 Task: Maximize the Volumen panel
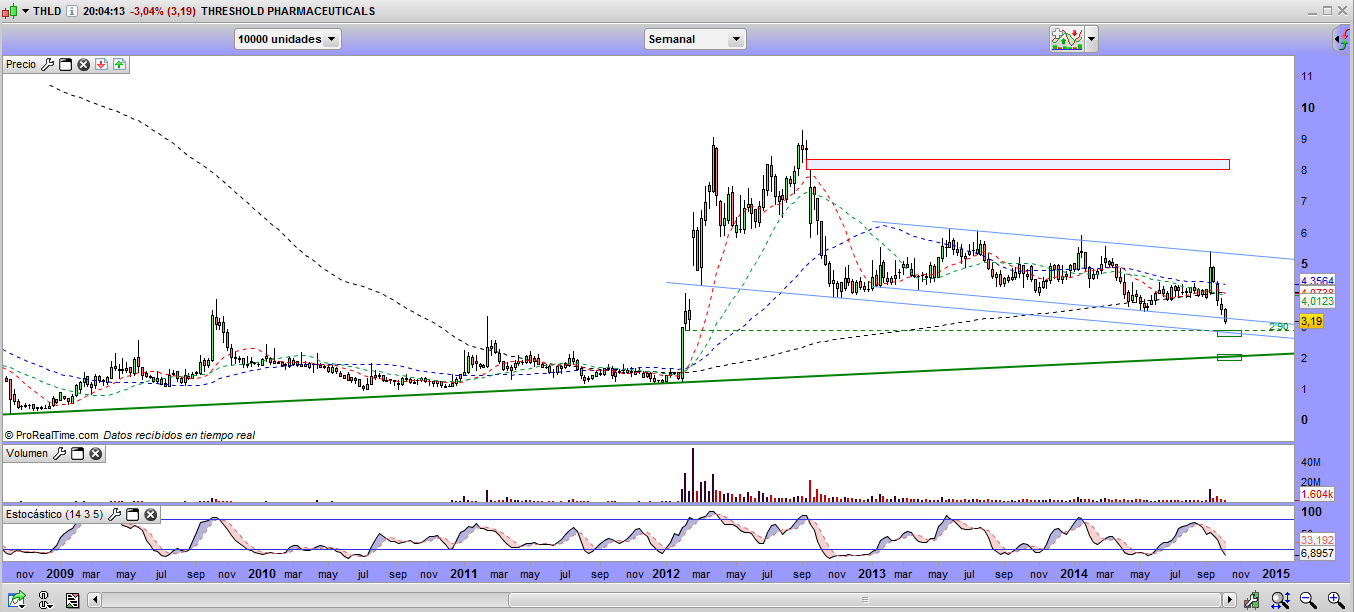tap(77, 453)
